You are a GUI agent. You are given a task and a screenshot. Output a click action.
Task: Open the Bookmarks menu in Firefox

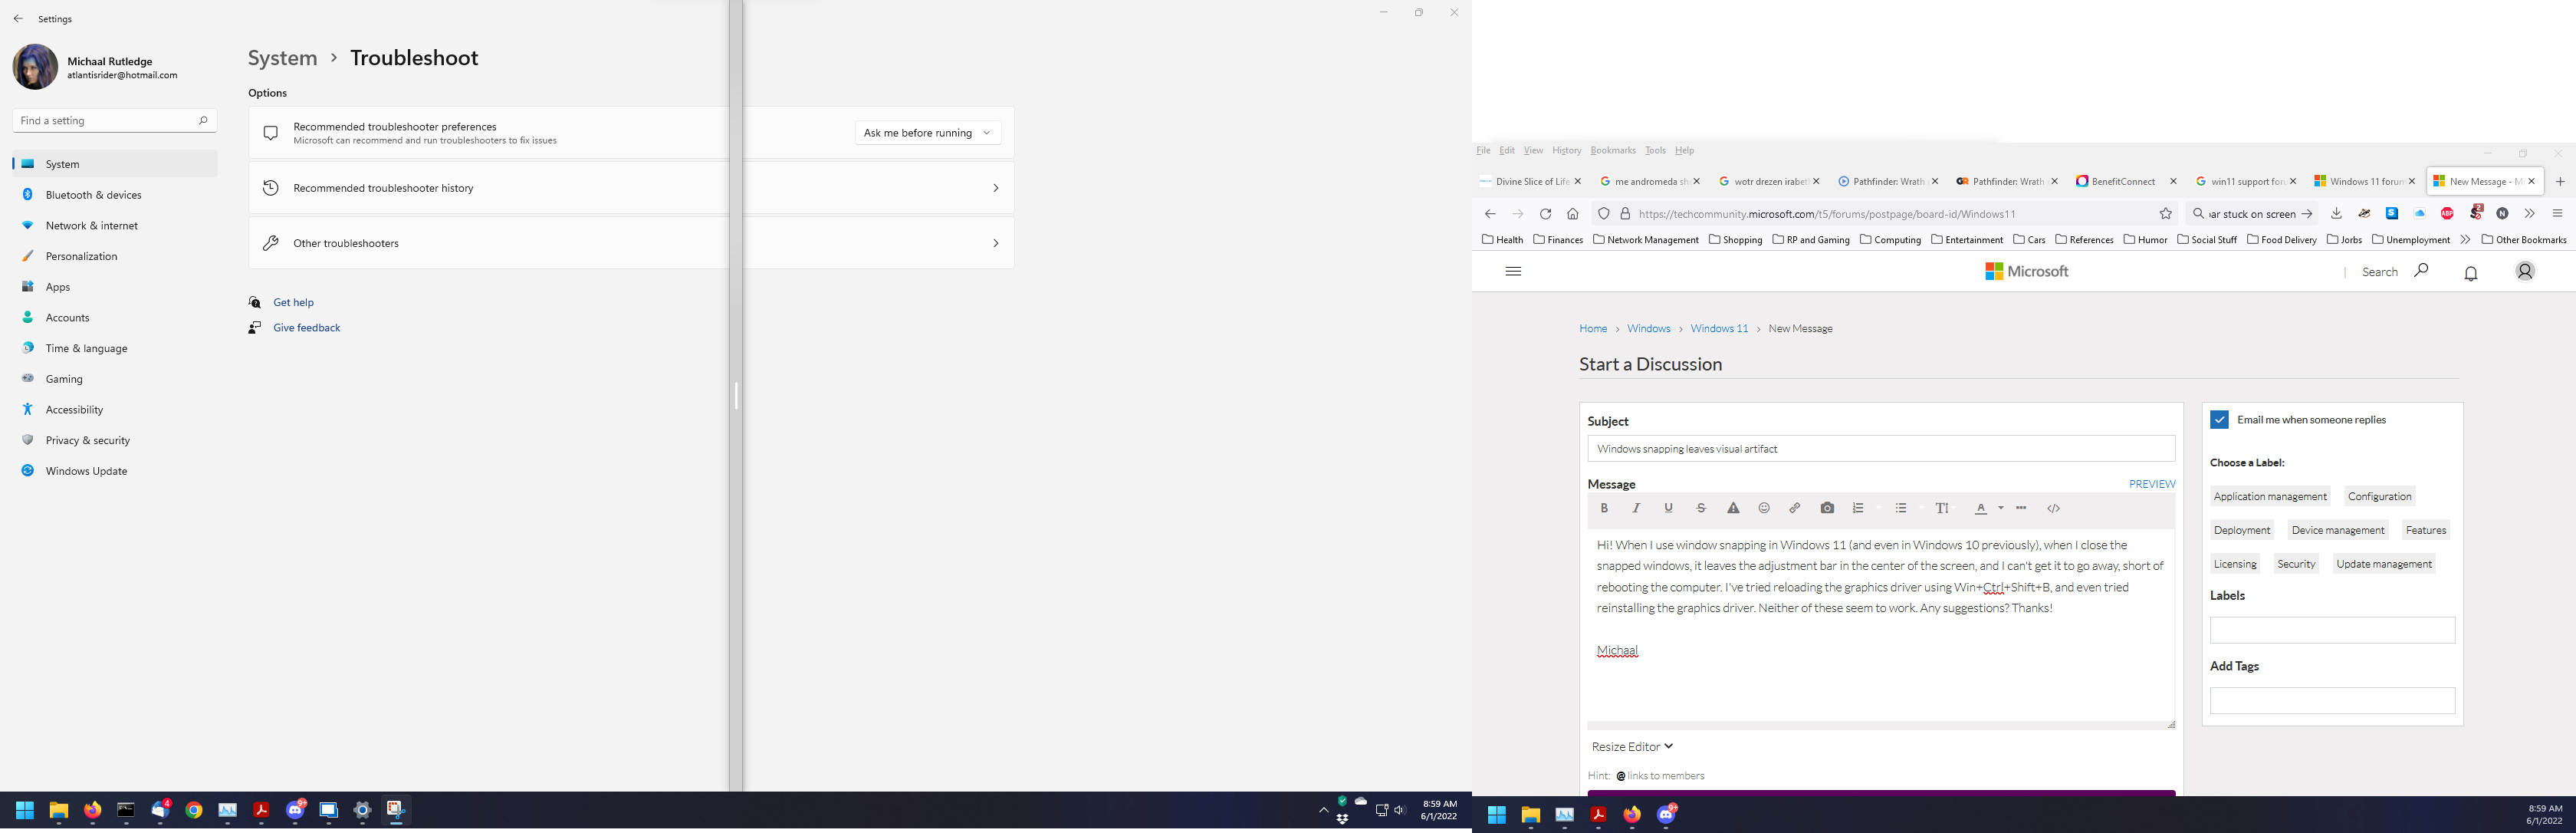pyautogui.click(x=1613, y=150)
